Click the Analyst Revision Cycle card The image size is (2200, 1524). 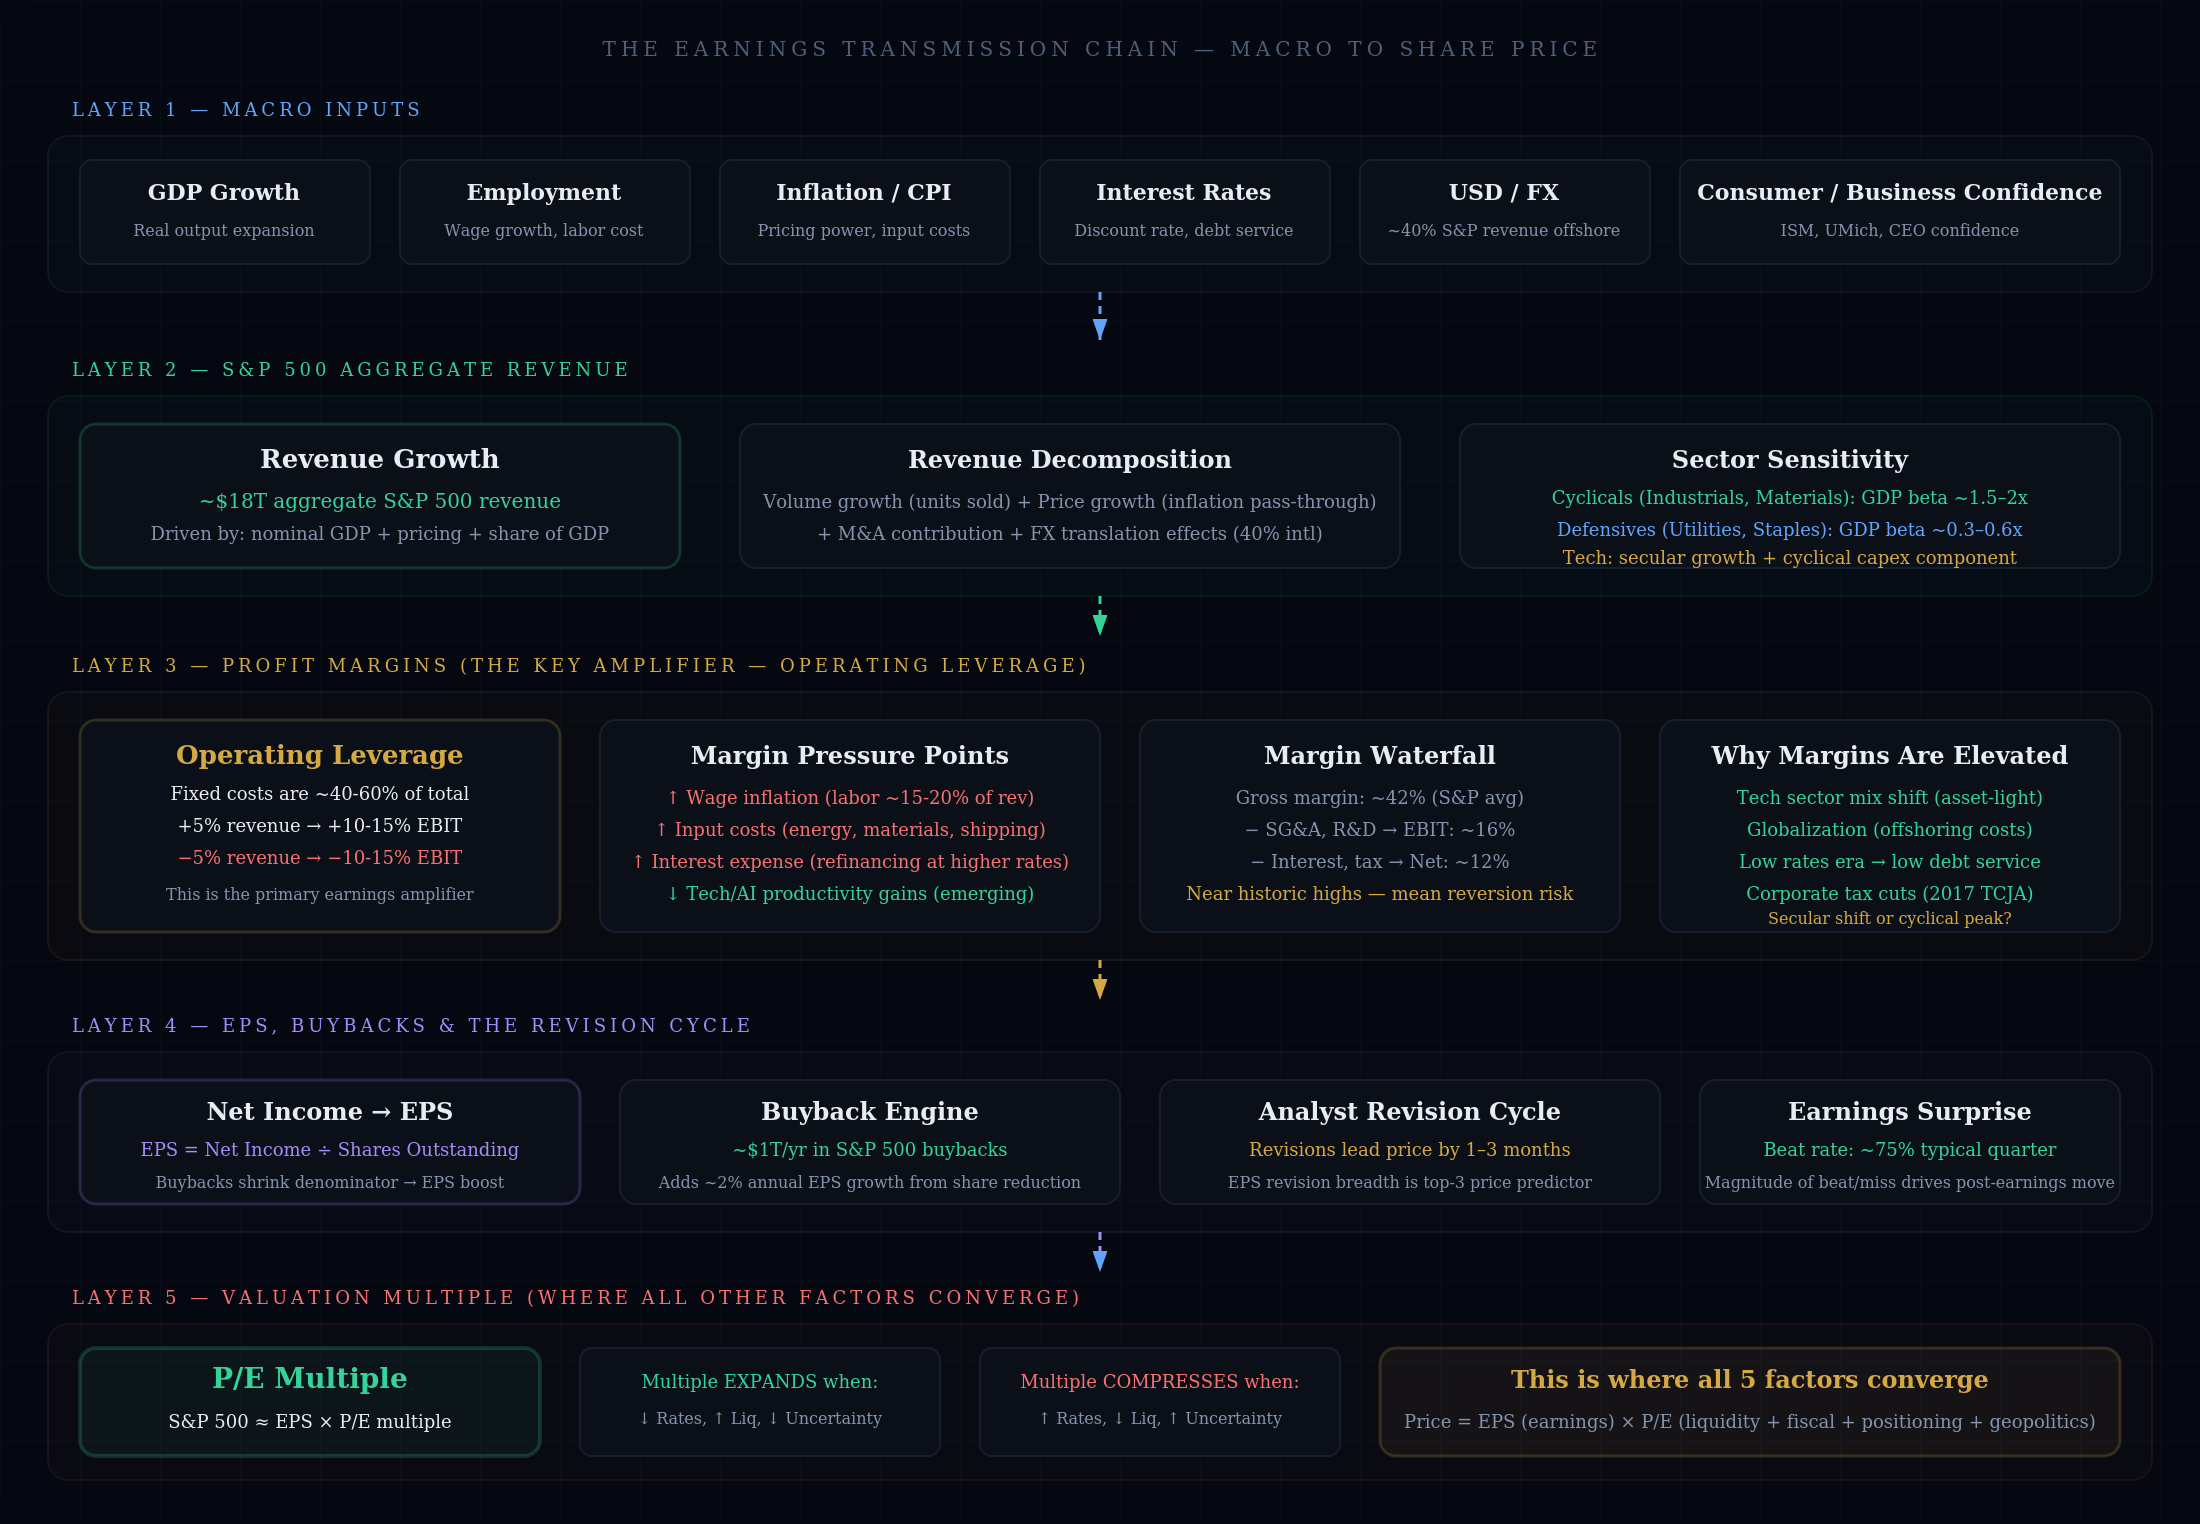(1409, 1141)
